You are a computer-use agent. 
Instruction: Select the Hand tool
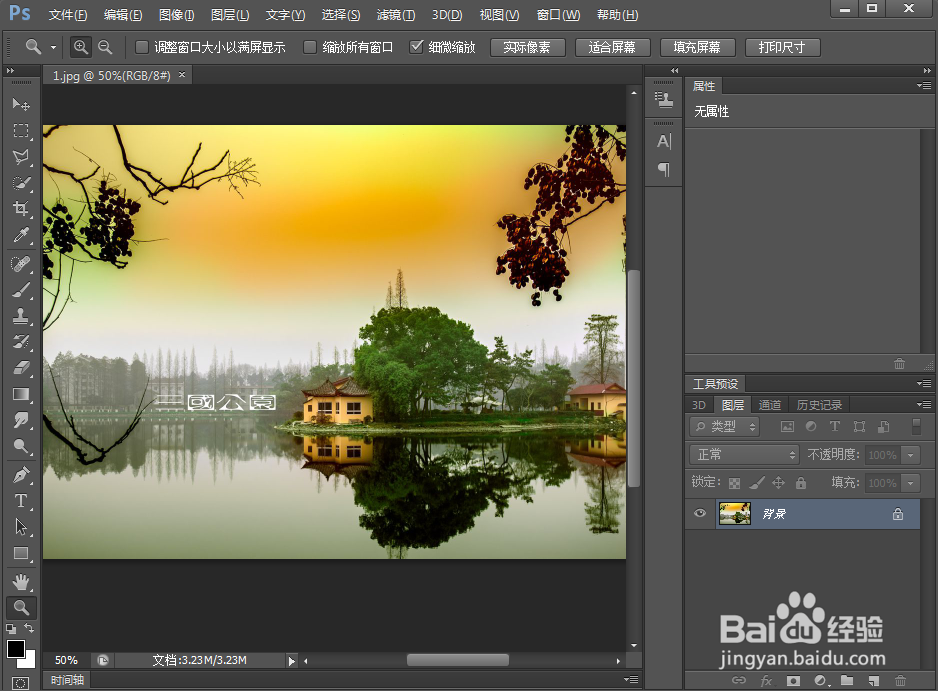pyautogui.click(x=21, y=582)
